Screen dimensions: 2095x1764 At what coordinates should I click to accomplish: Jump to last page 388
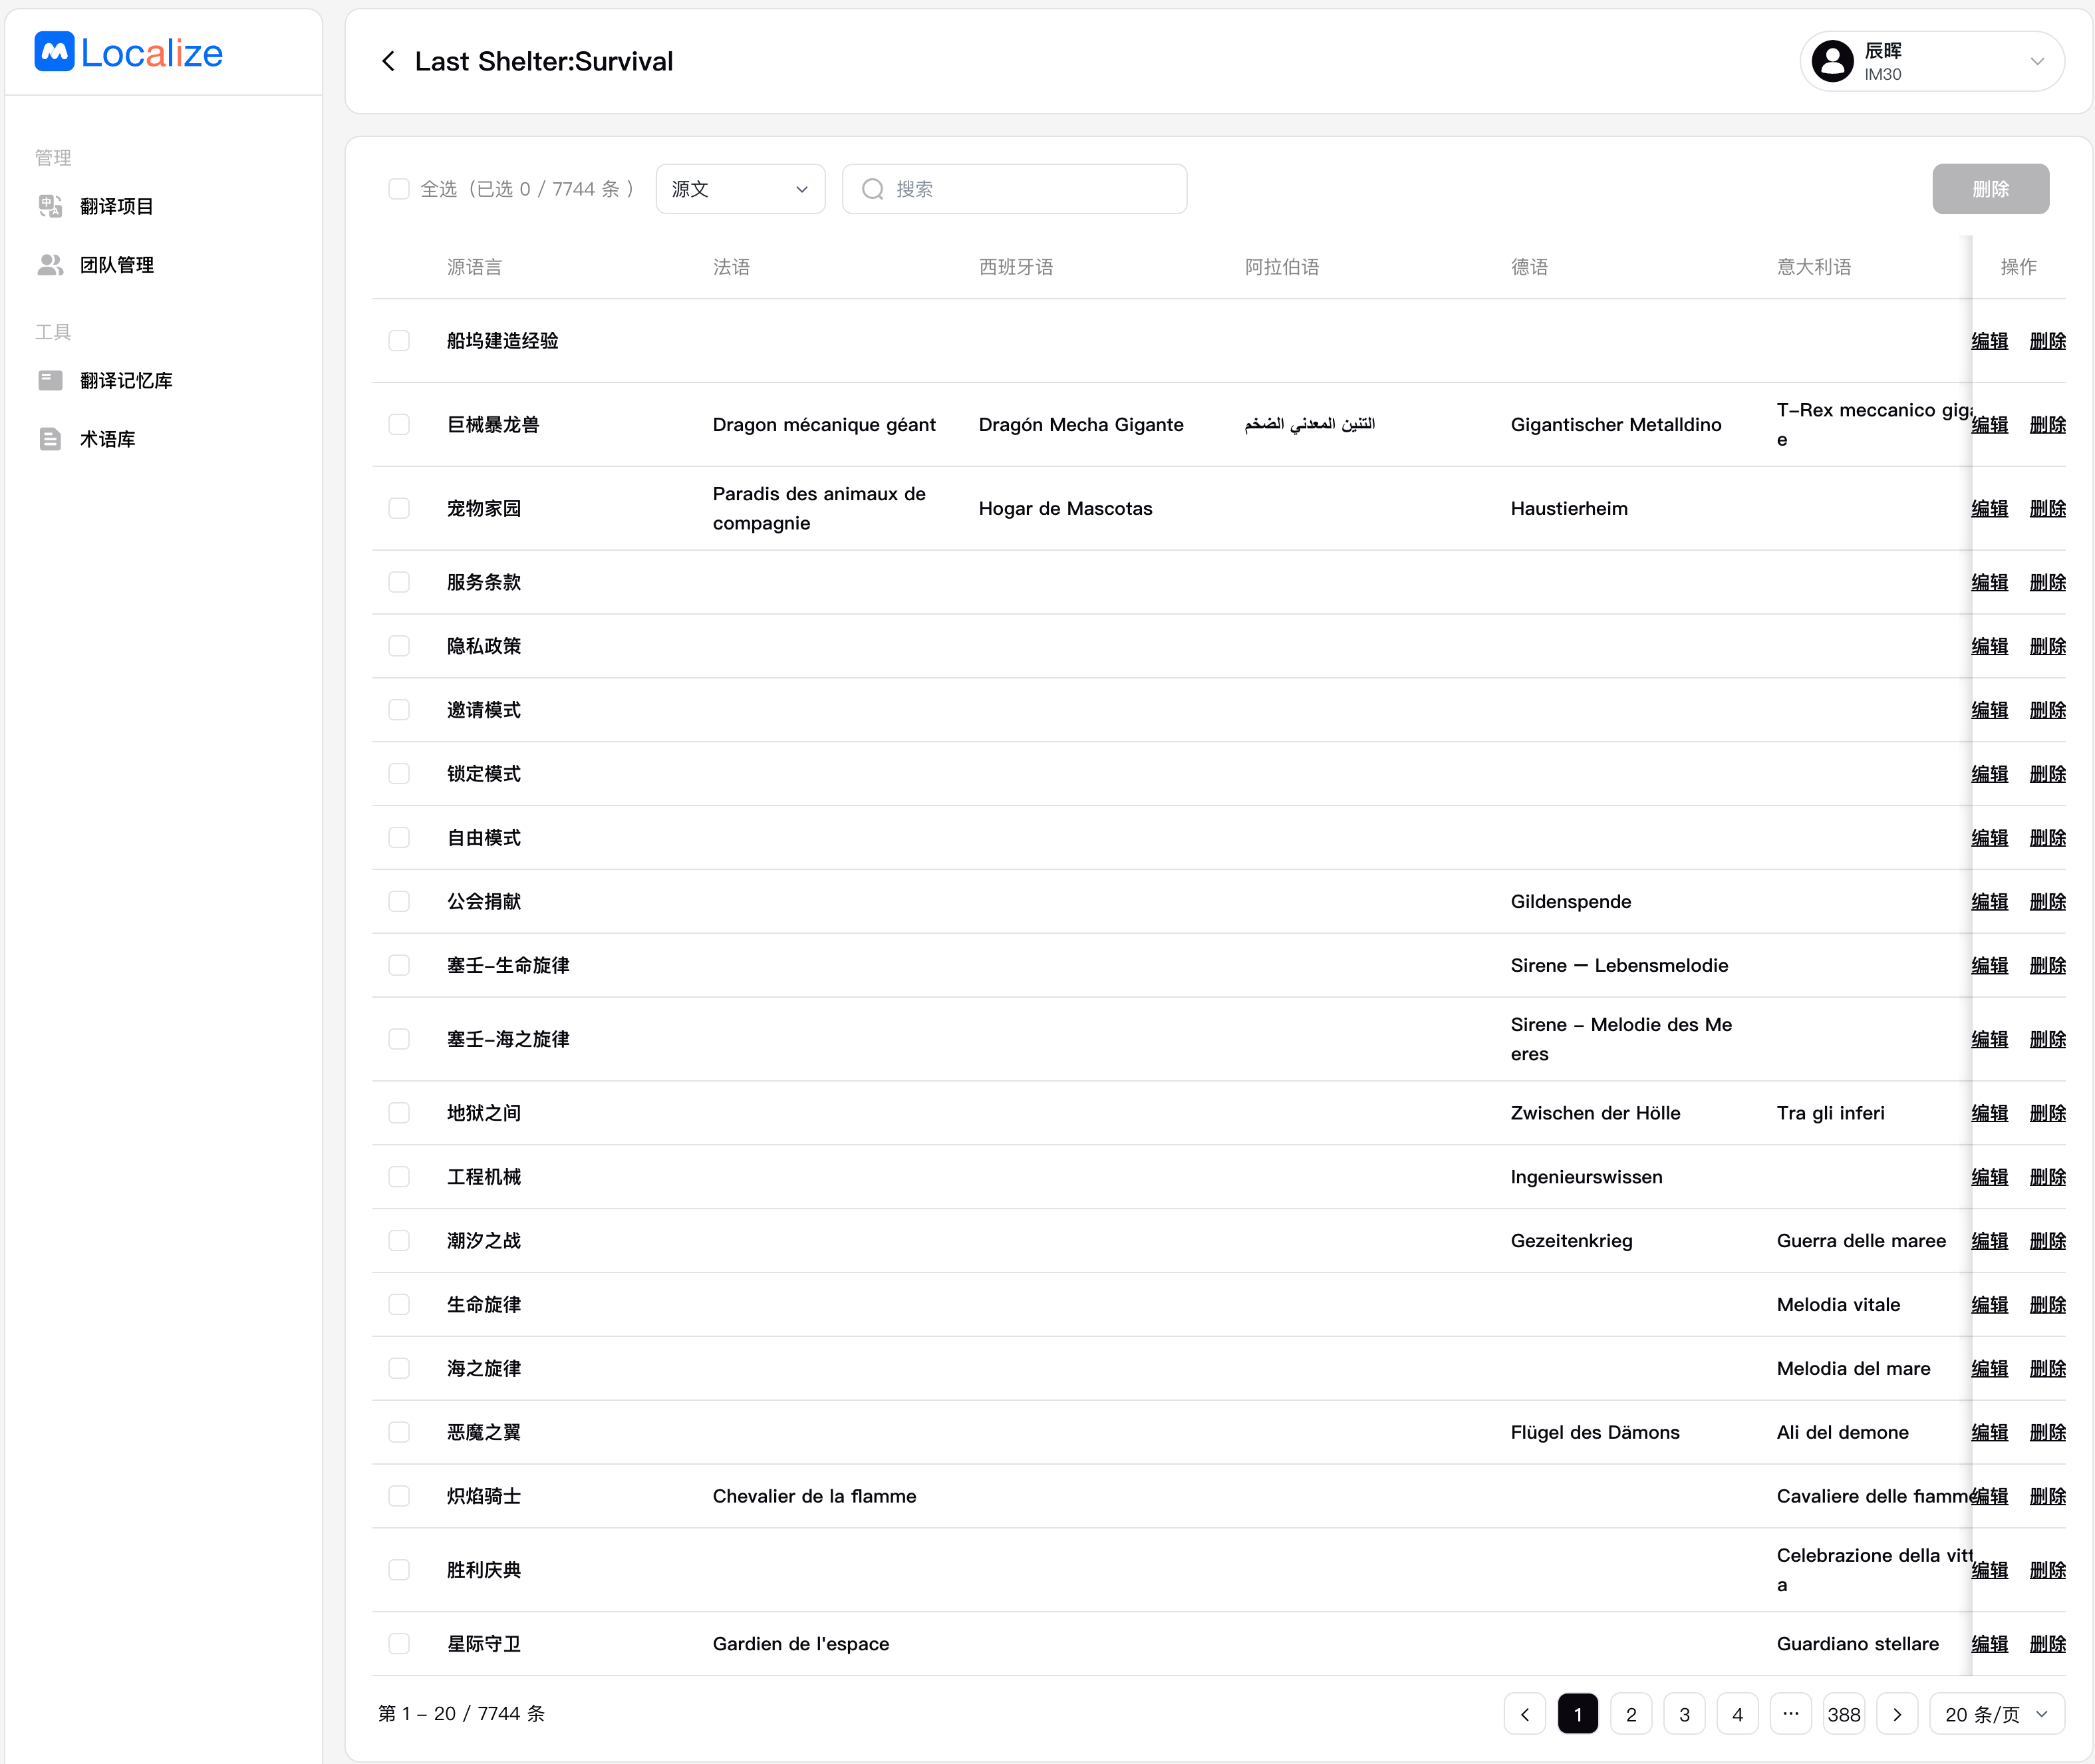[x=1843, y=1714]
